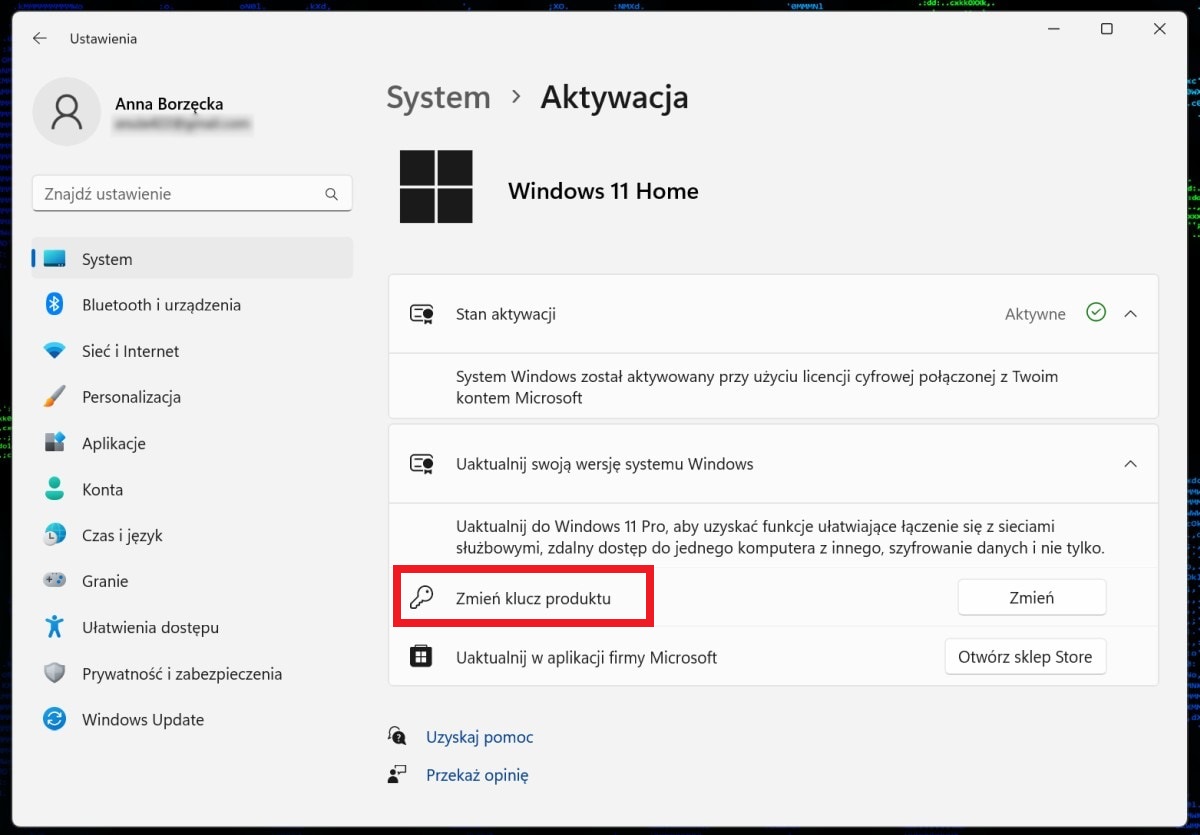The height and width of the screenshot is (835, 1200).
Task: Click the user profile avatar icon
Action: 67,112
